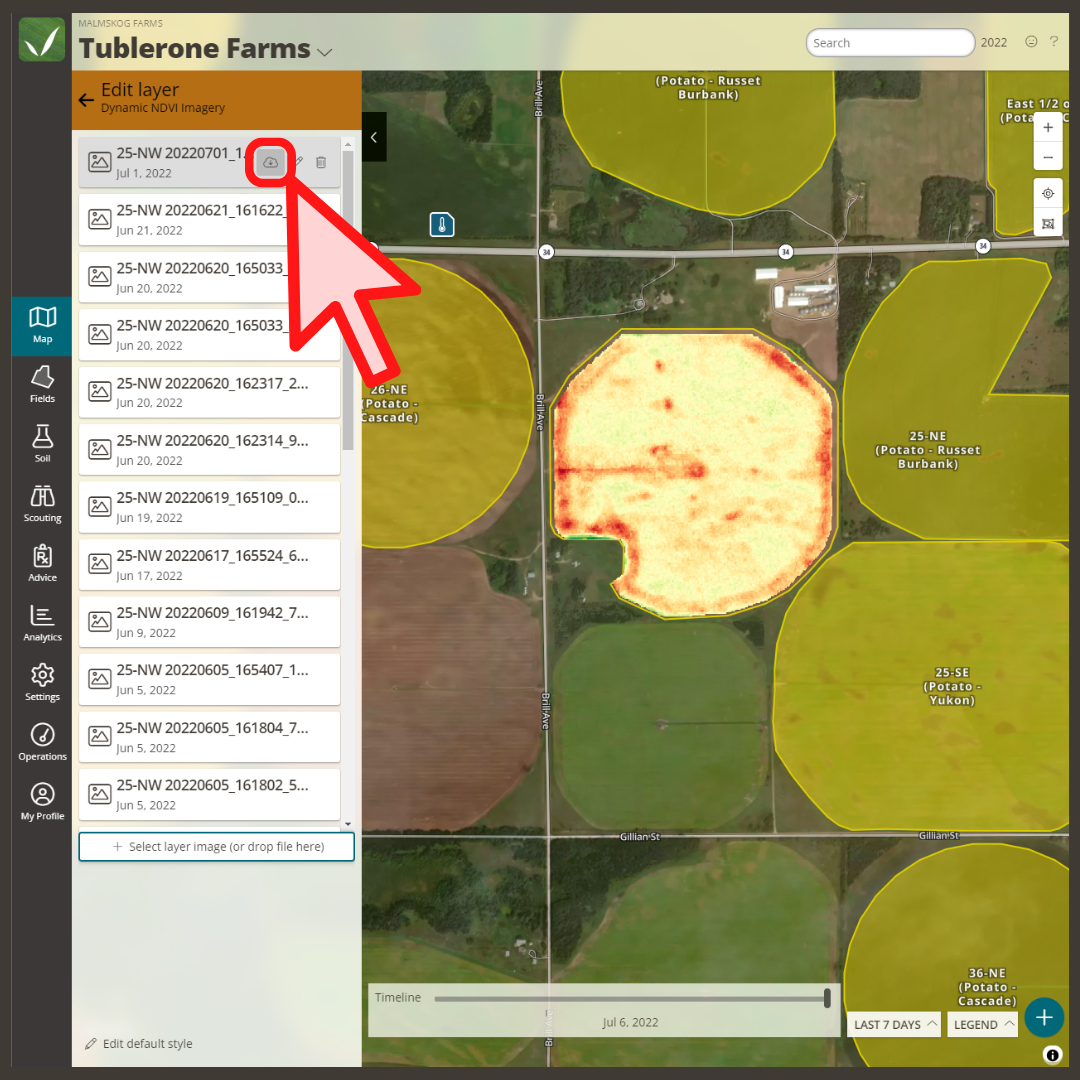Click into the Search field
Viewport: 1080px width, 1080px height.
tap(890, 43)
